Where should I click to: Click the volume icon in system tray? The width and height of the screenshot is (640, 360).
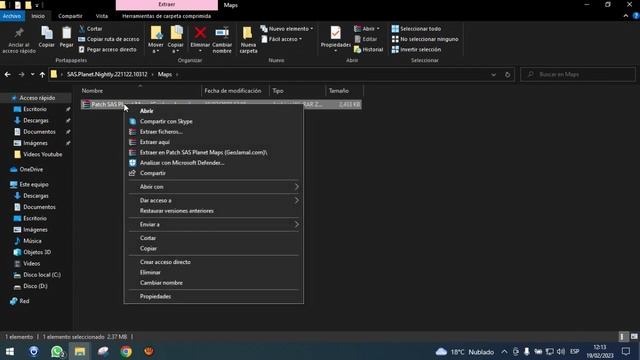561,351
